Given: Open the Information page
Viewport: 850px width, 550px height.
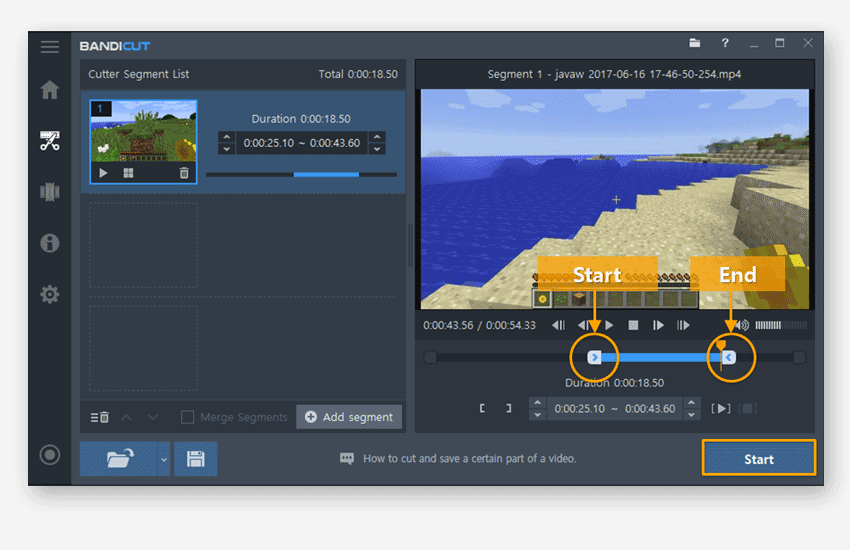Looking at the screenshot, I should (49, 243).
